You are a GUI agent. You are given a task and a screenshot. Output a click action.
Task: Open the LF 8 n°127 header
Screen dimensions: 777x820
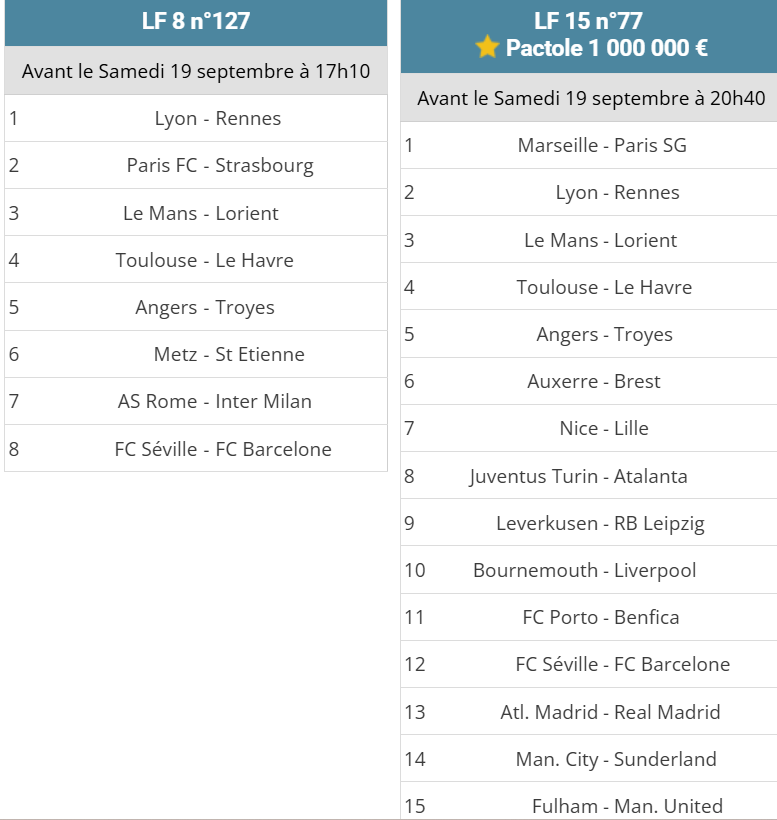(x=196, y=22)
